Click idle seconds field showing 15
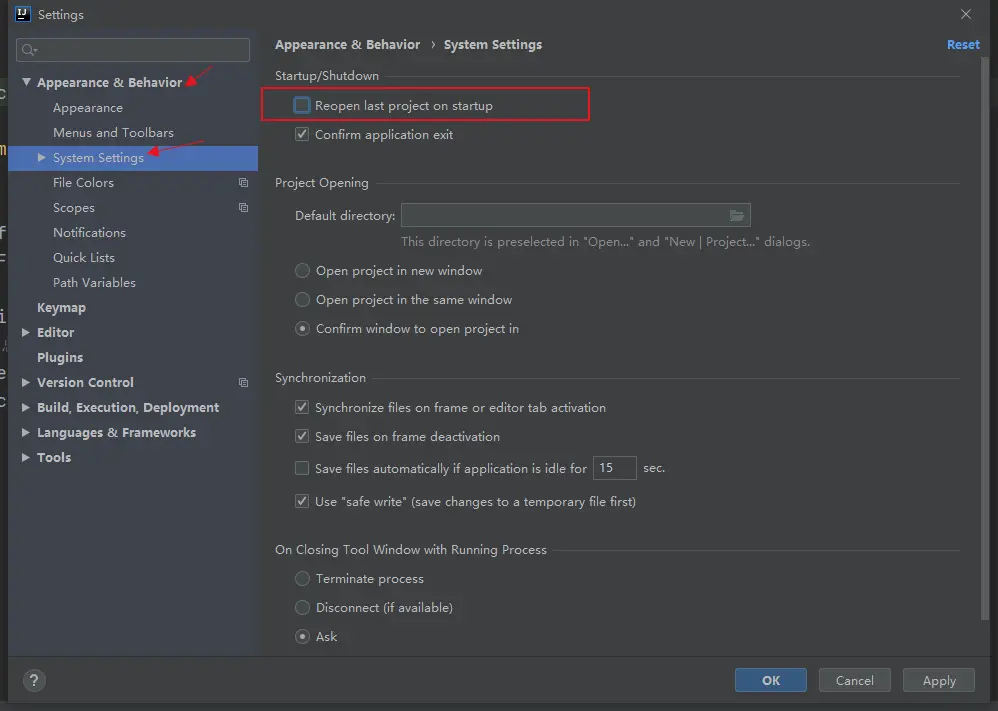Image resolution: width=998 pixels, height=711 pixels. click(x=614, y=468)
